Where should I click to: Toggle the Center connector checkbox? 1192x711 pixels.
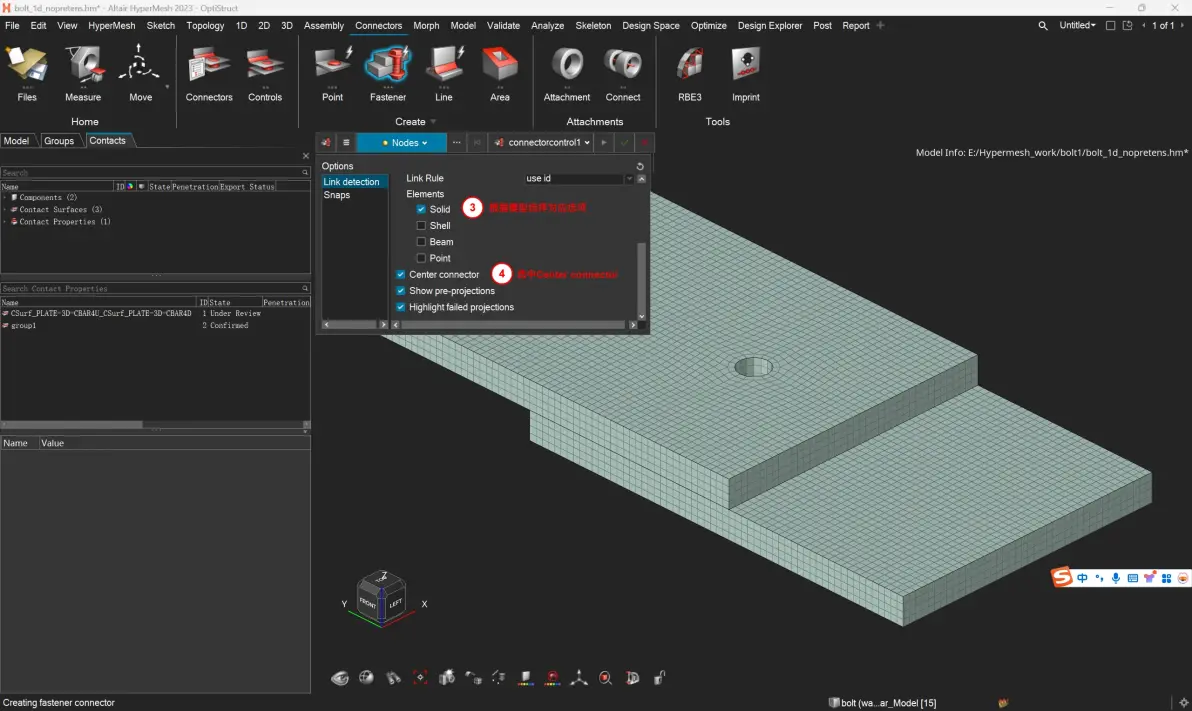coord(401,275)
